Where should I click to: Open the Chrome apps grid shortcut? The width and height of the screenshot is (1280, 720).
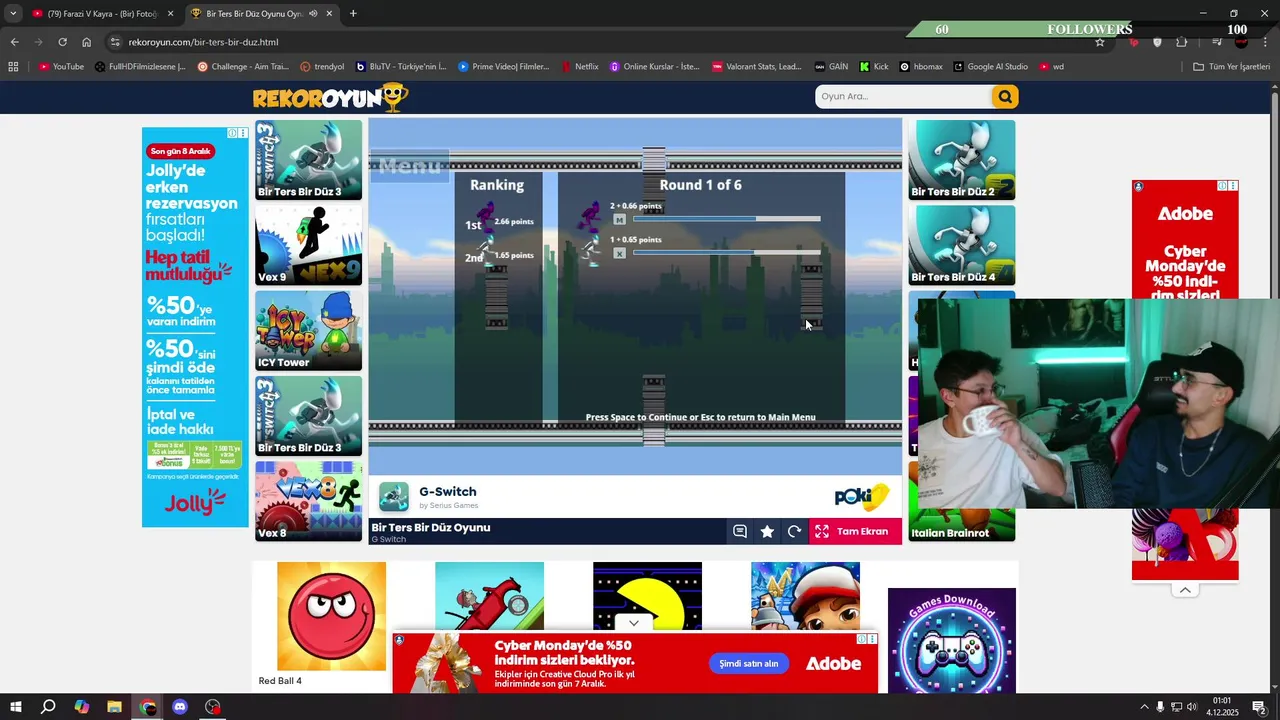(13, 67)
